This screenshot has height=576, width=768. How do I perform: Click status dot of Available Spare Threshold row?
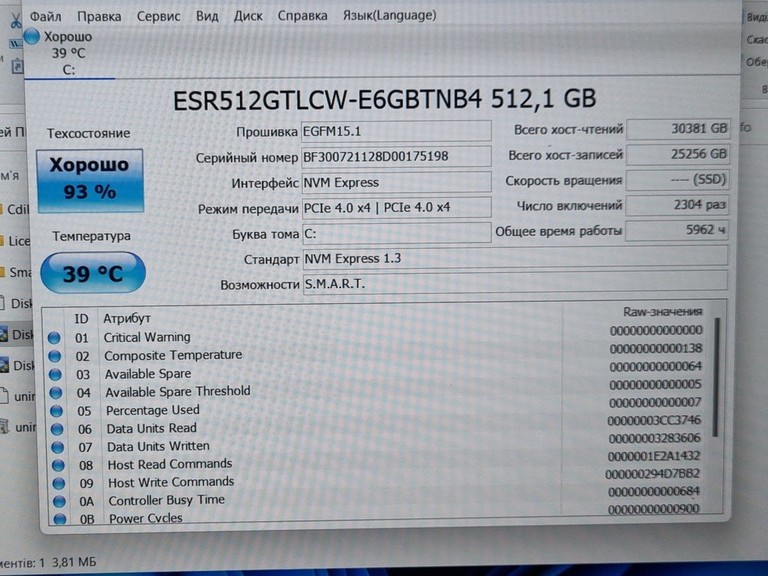coord(56,393)
